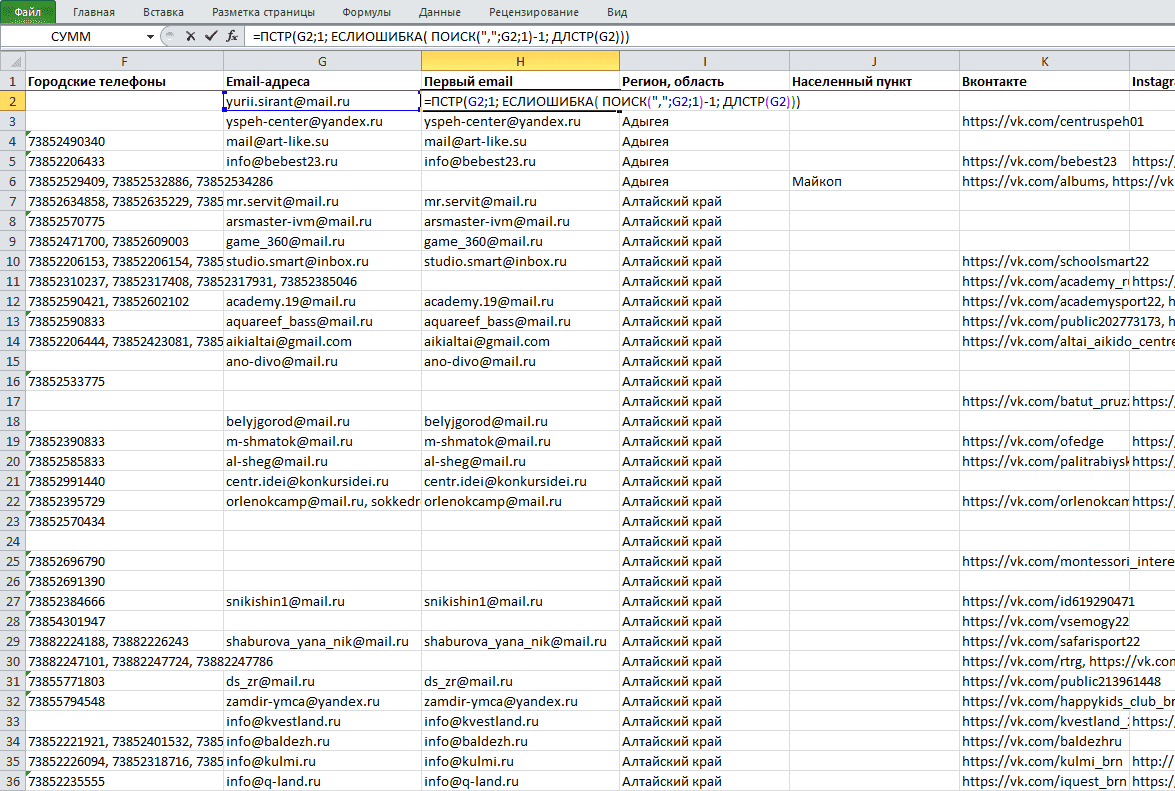Select G cell belyjgorod@mail.ru
The width and height of the screenshot is (1175, 791).
coord(322,422)
